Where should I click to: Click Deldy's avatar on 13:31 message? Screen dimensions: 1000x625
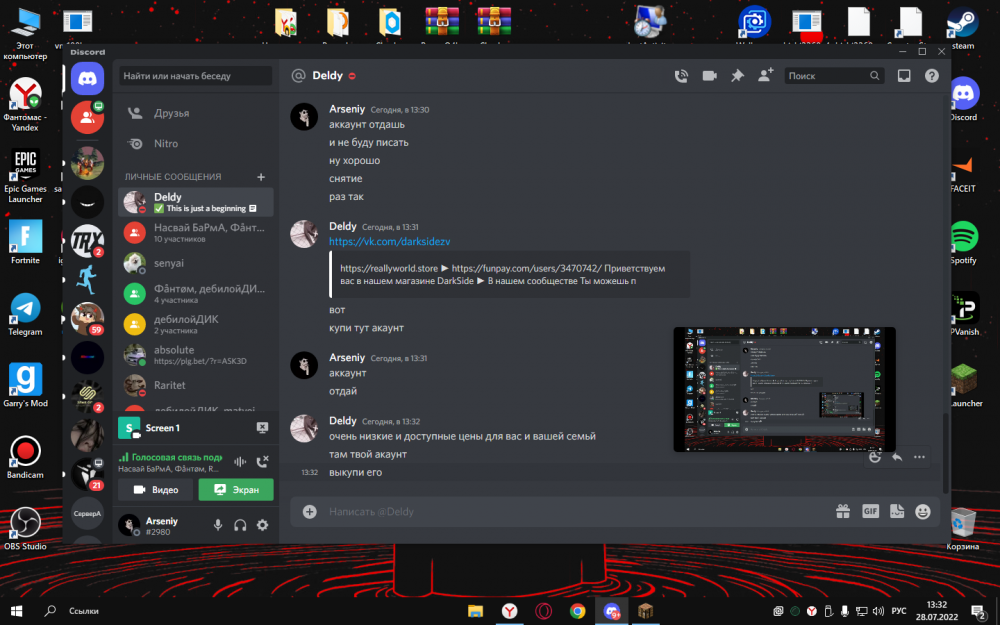(x=304, y=234)
